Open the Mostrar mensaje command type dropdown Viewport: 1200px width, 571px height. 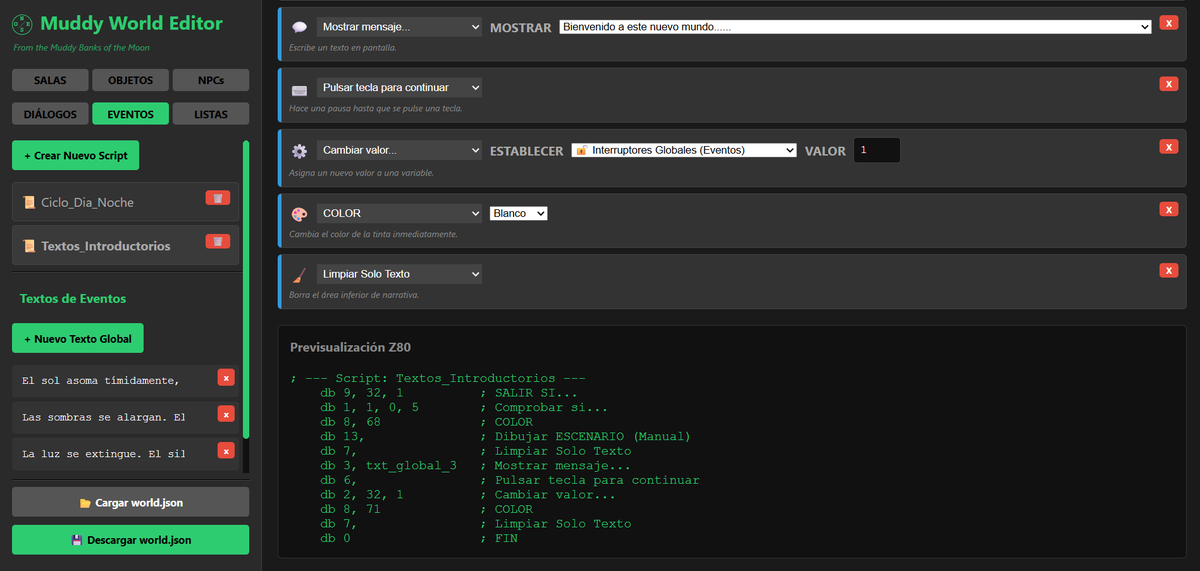400,28
